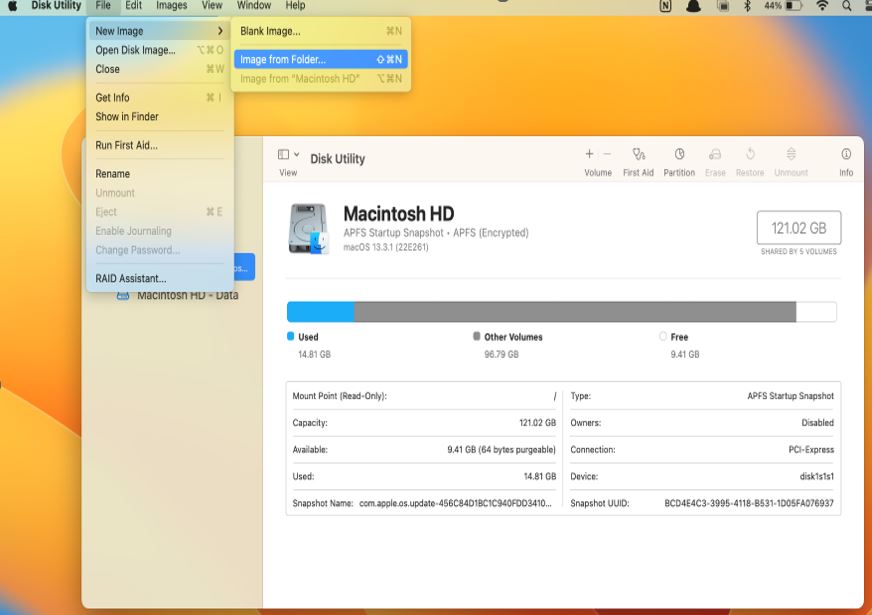The width and height of the screenshot is (872, 615).
Task: Select the Erase tool in toolbar
Action: tap(714, 158)
